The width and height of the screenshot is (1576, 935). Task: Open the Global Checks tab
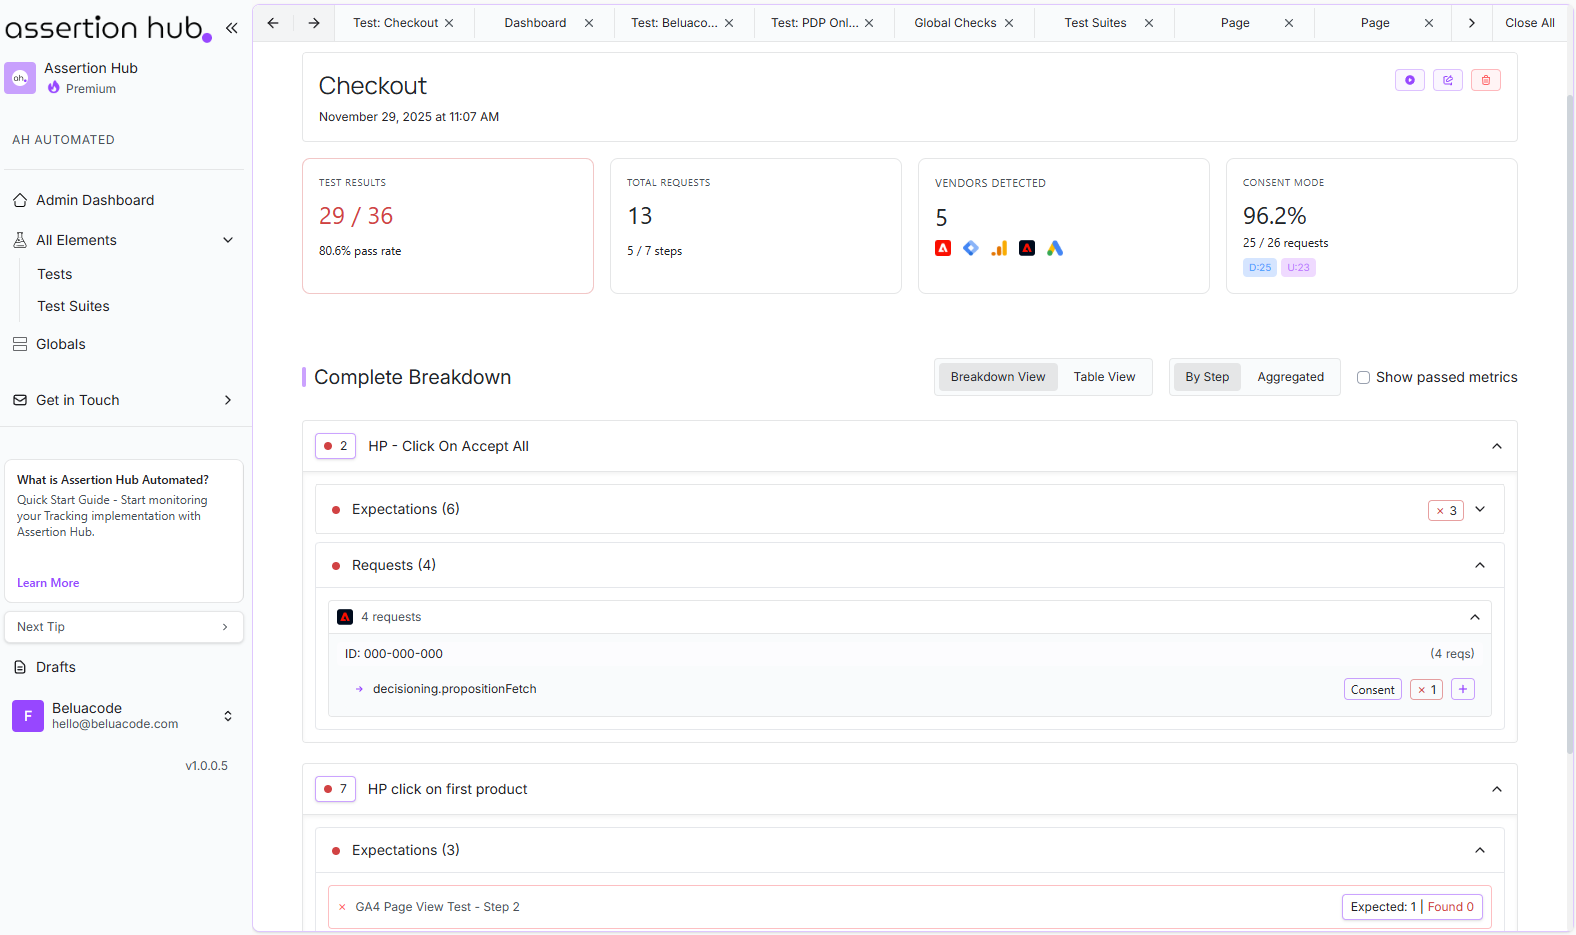point(955,23)
